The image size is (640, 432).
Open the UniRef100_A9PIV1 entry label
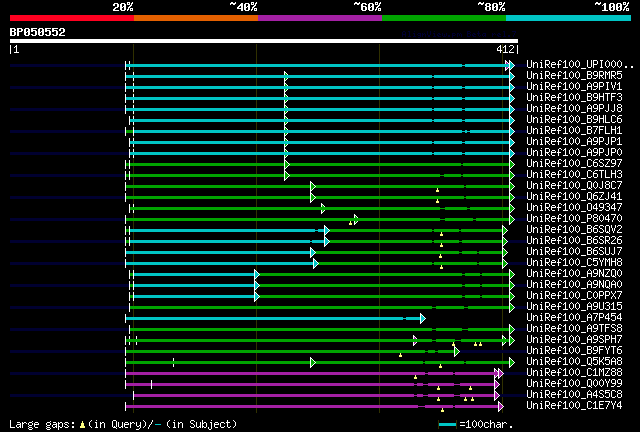pos(574,87)
